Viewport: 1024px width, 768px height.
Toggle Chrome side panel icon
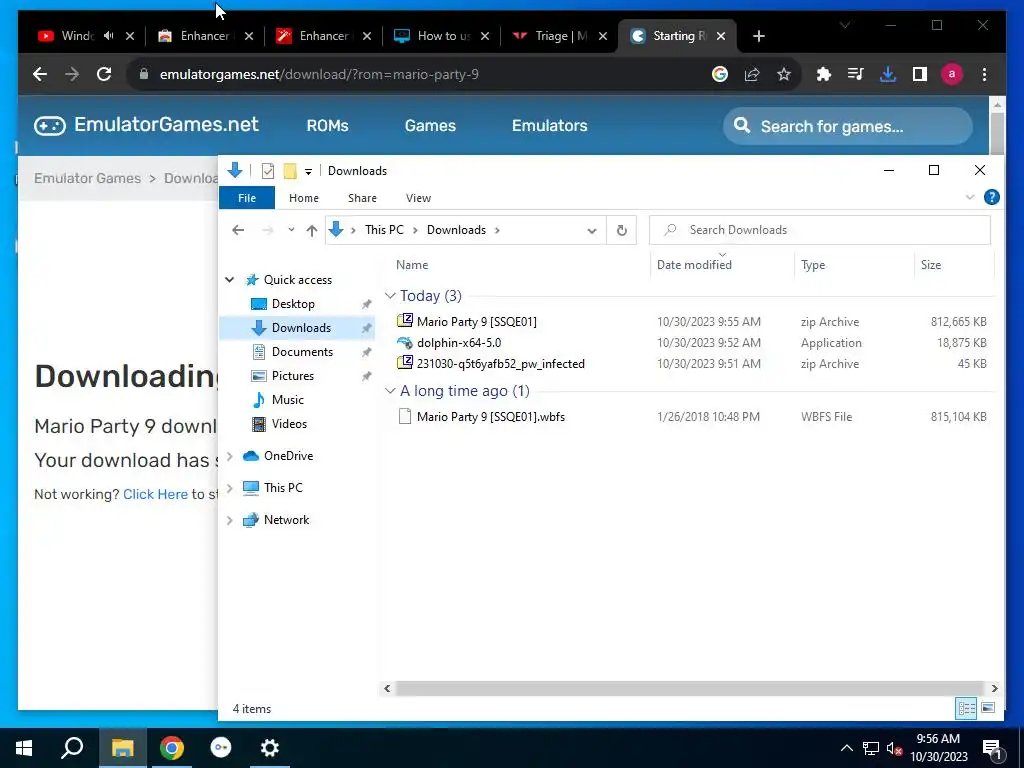pos(920,74)
